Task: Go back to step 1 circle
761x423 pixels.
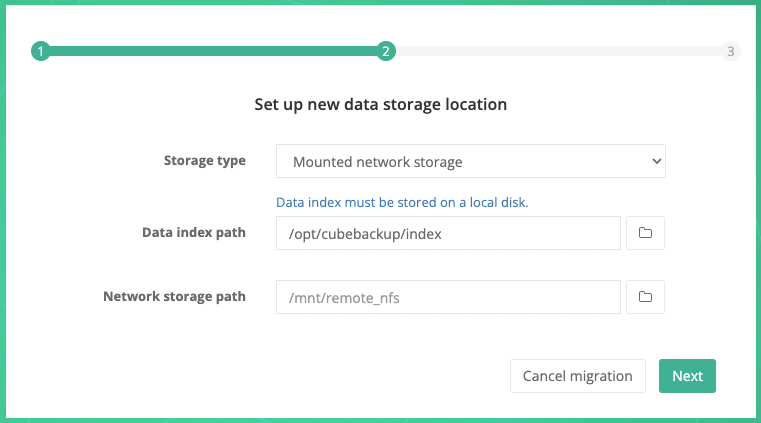Action: pyautogui.click(x=40, y=51)
